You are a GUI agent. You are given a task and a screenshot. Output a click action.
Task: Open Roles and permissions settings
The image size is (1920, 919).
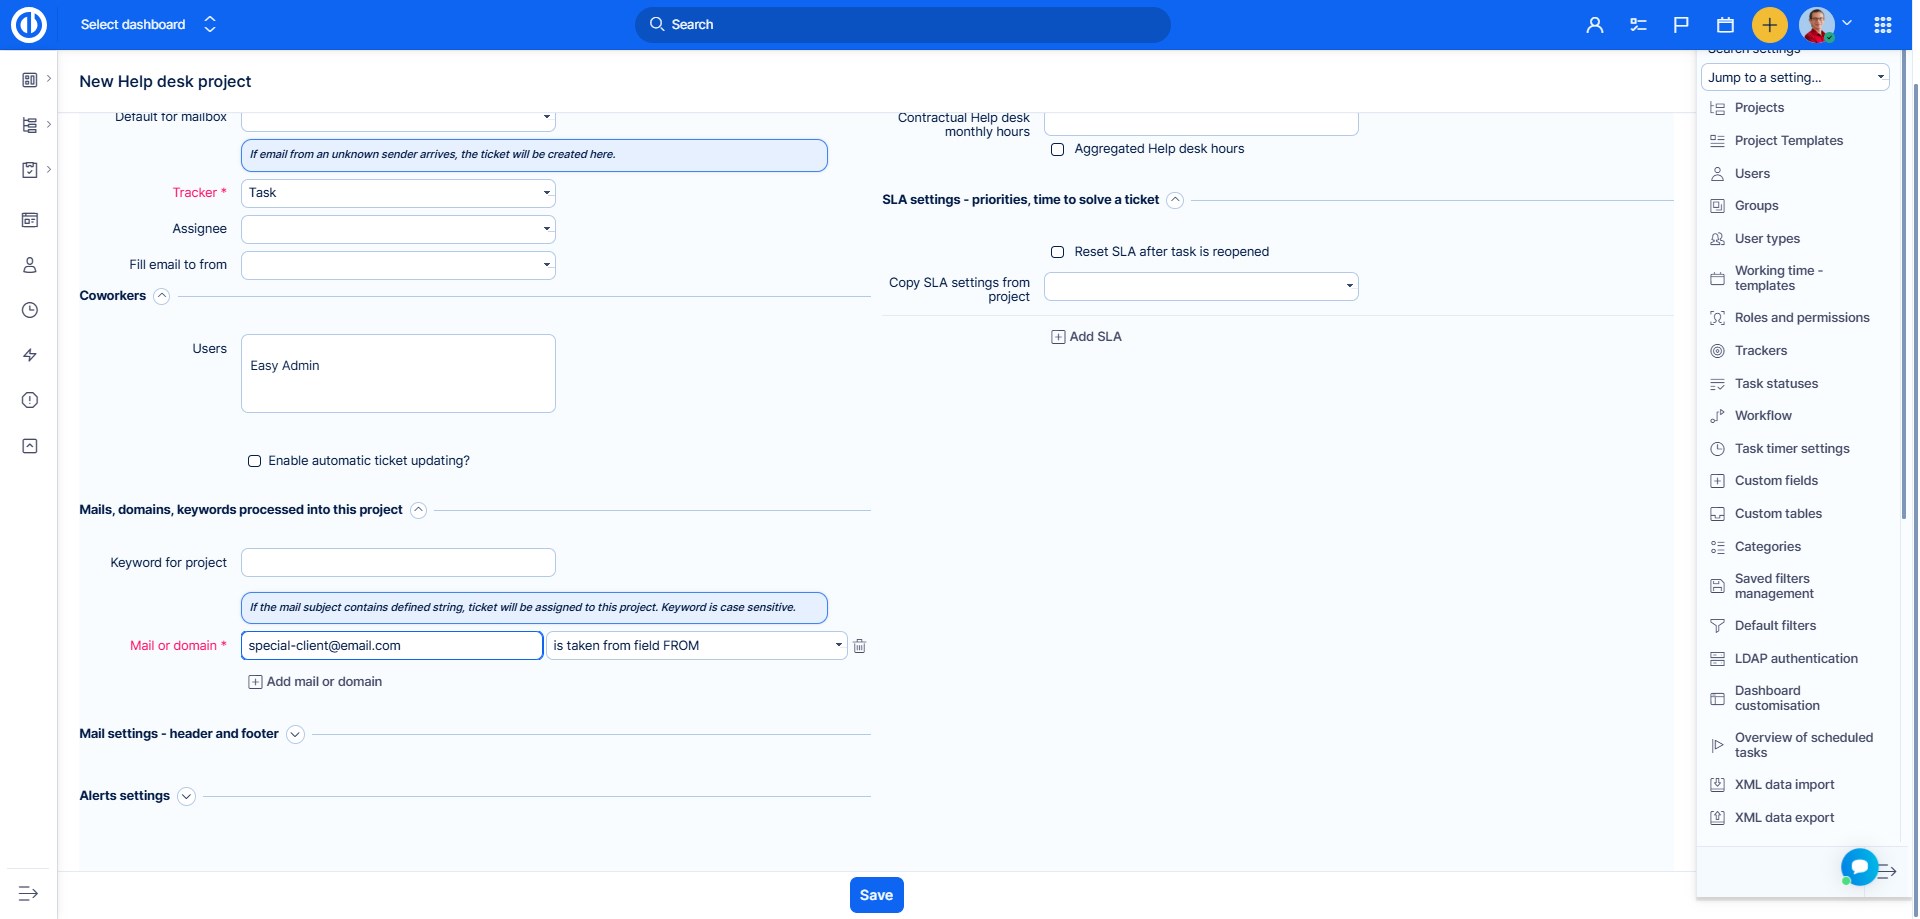click(x=1801, y=318)
